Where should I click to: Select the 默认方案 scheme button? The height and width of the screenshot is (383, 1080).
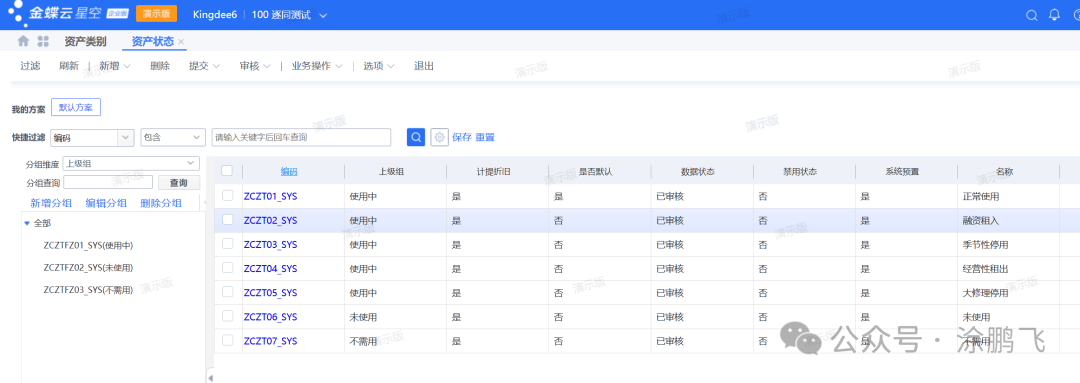(x=76, y=108)
